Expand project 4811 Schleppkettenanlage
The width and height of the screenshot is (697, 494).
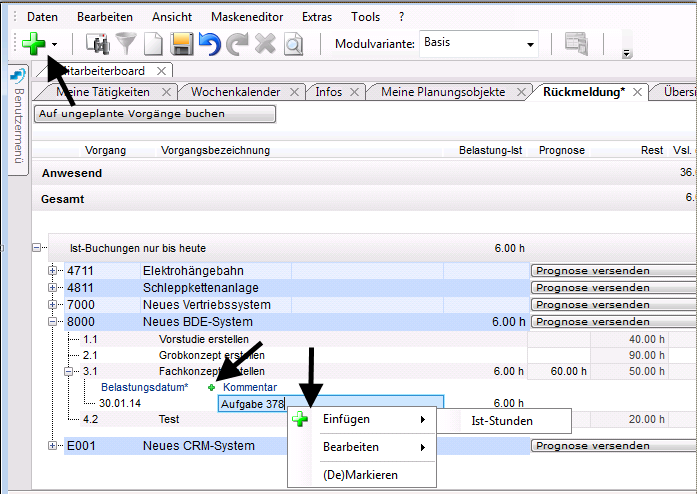tap(52, 288)
